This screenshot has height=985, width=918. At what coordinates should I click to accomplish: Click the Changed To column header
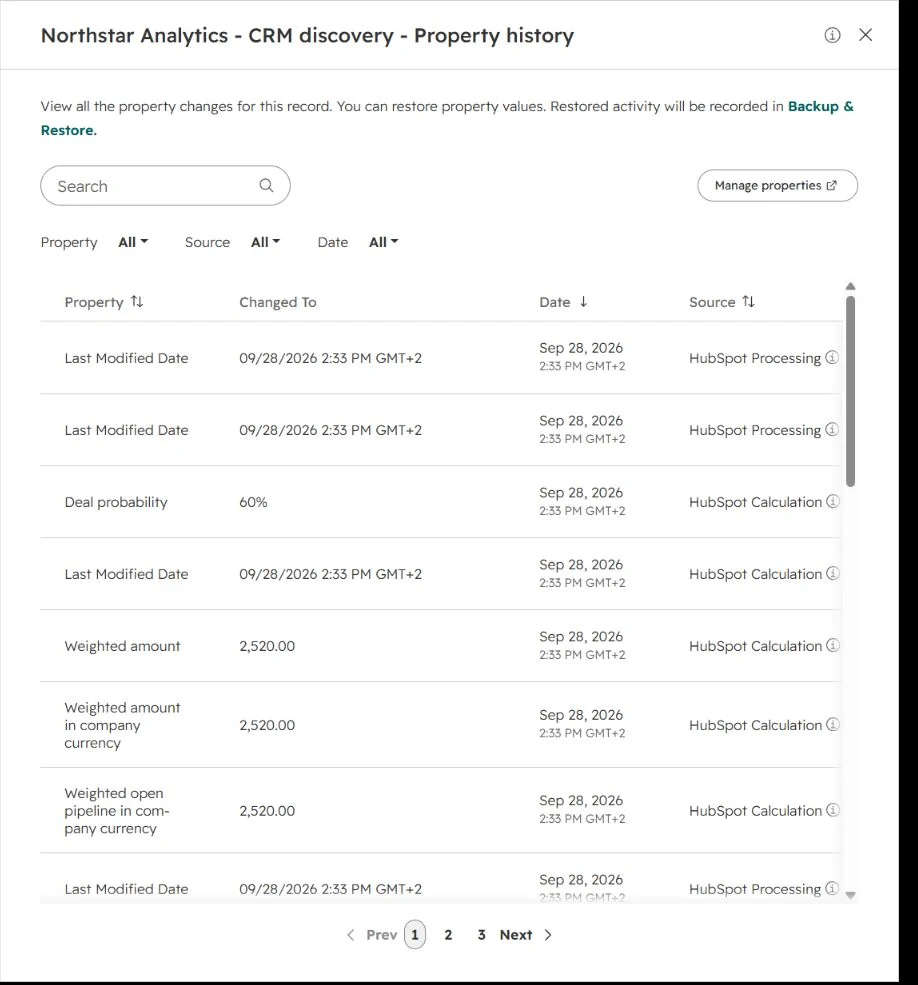(x=278, y=302)
